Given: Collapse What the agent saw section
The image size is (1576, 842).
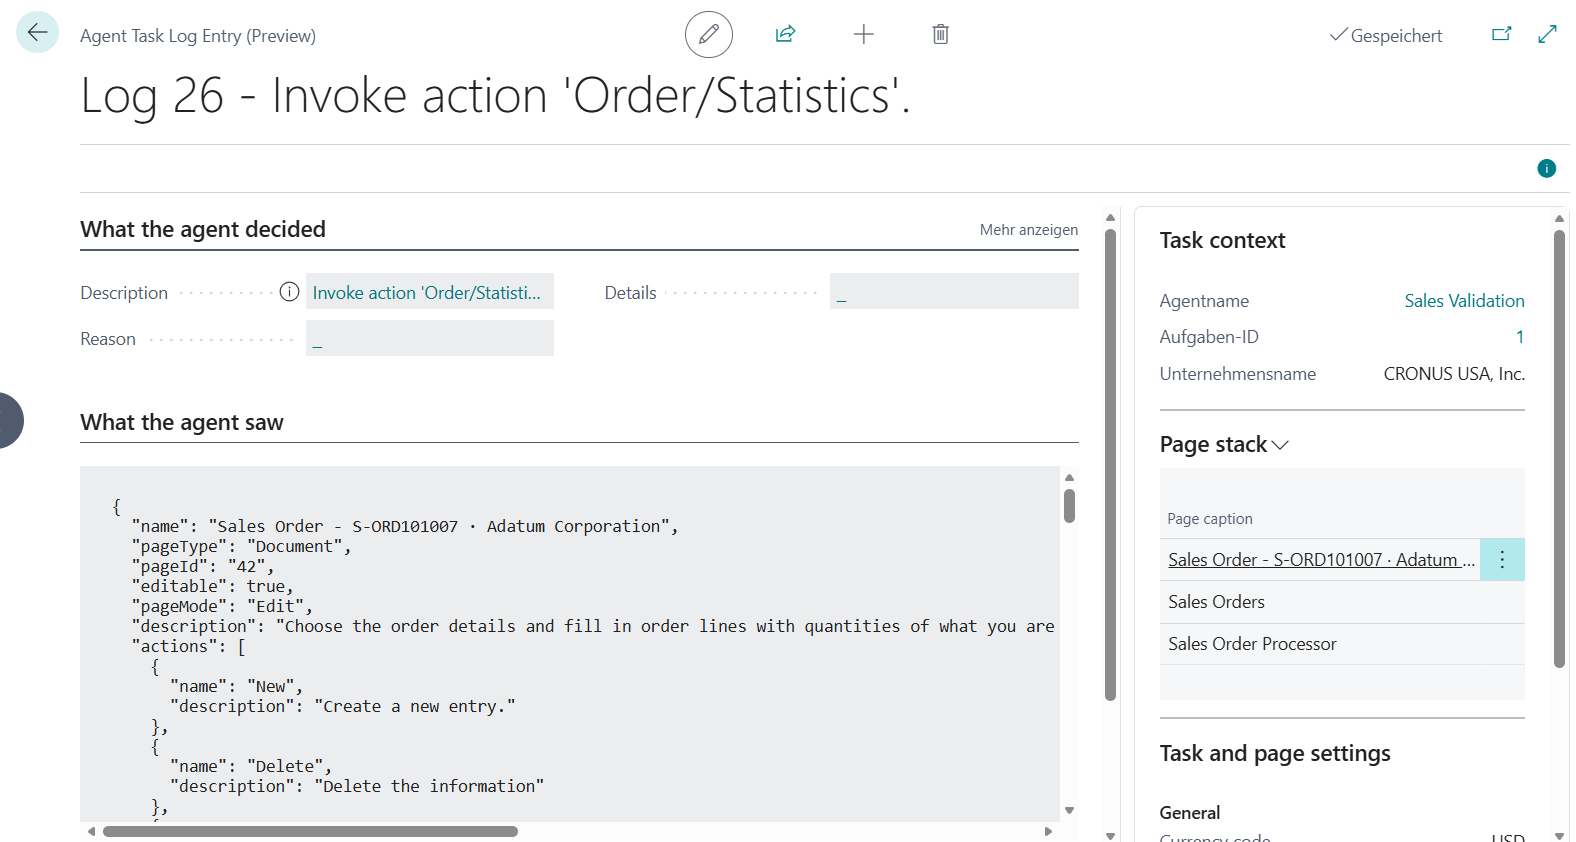Looking at the screenshot, I should [182, 422].
